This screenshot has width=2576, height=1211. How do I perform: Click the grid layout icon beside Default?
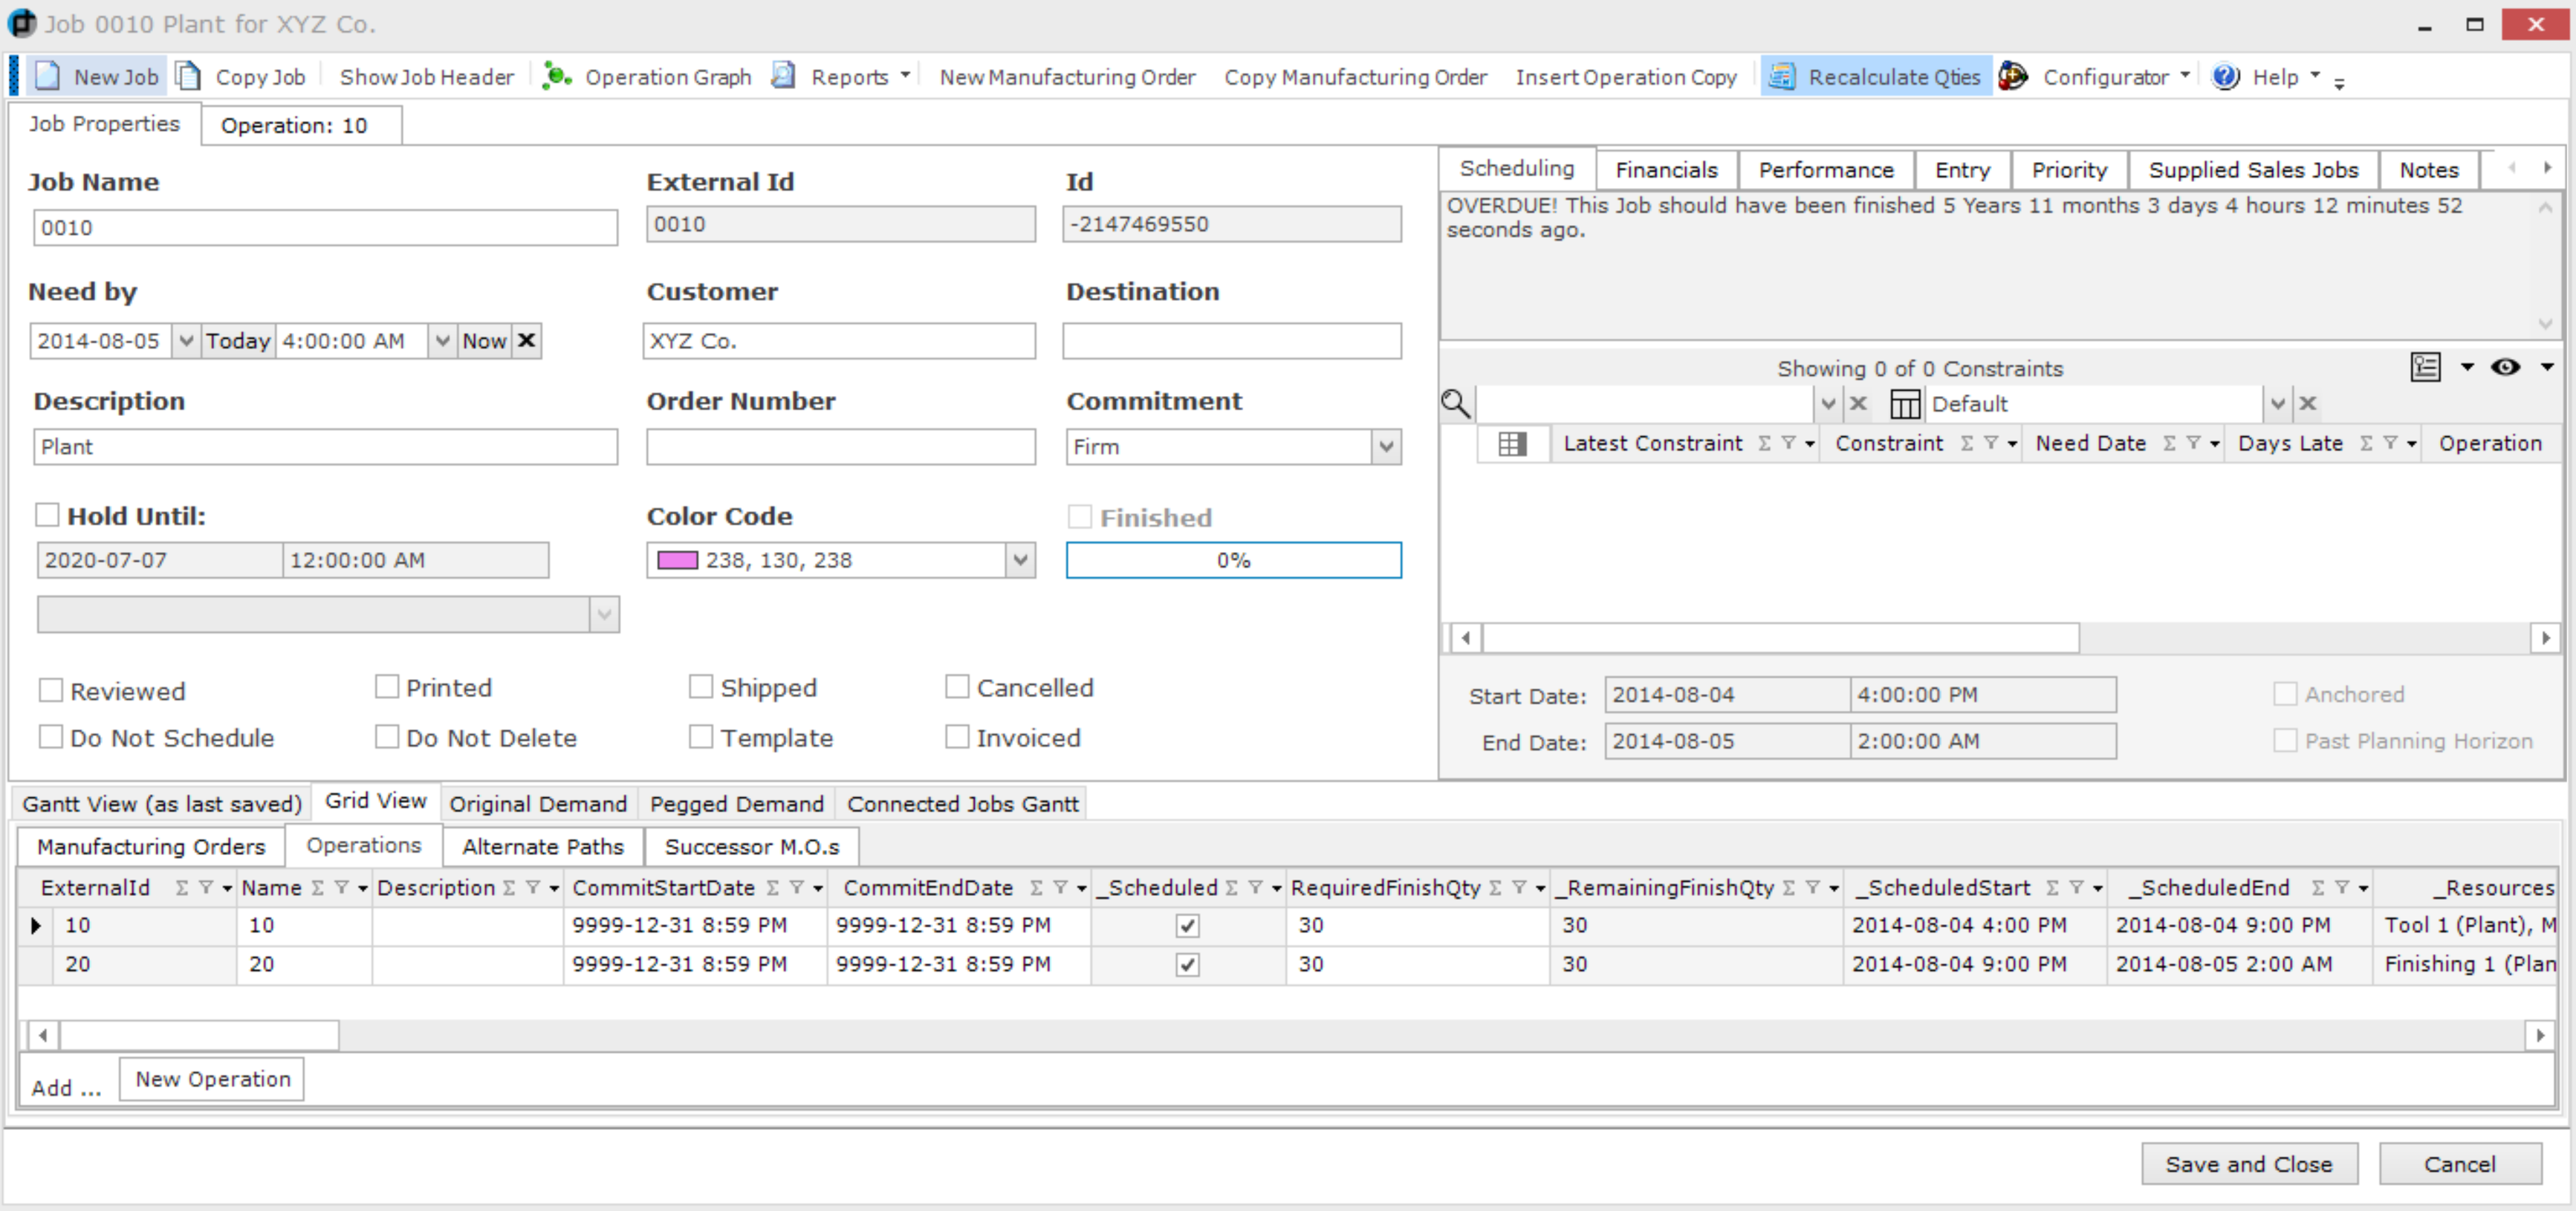pos(1904,403)
